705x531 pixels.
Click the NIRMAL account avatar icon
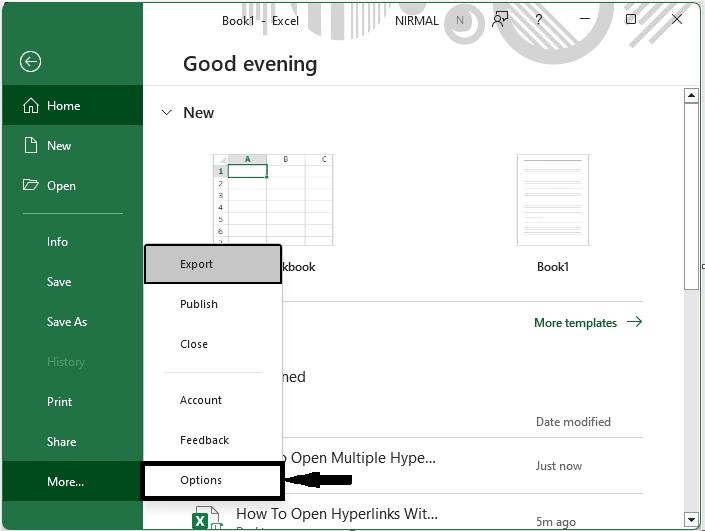tap(460, 20)
